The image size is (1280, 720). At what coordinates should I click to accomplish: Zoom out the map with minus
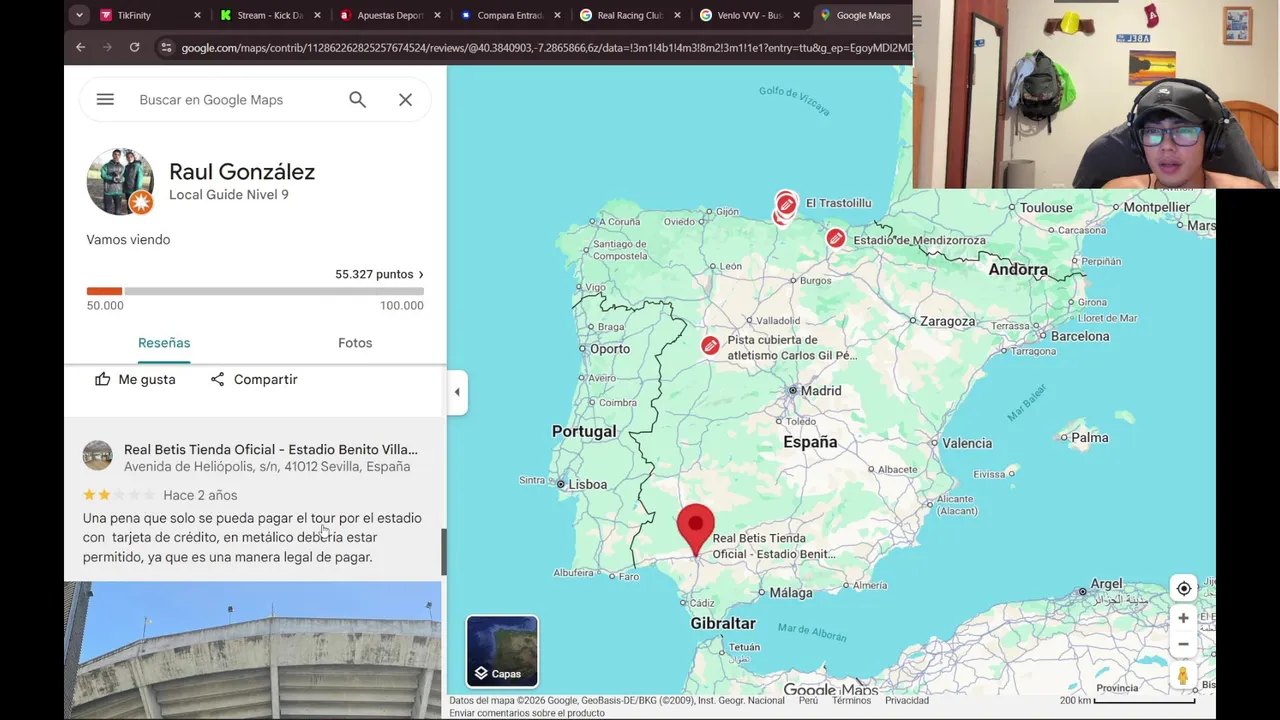click(1183, 644)
